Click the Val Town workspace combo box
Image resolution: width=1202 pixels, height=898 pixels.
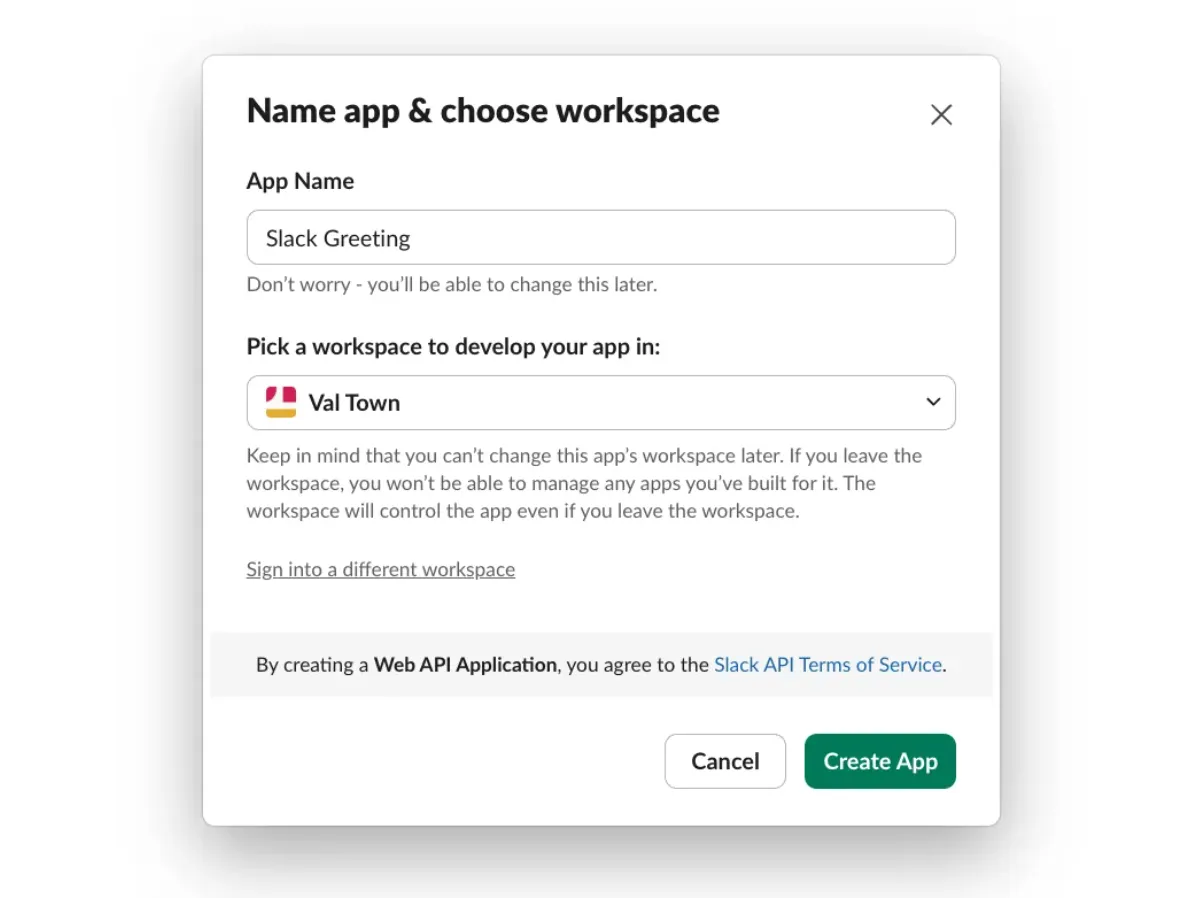coord(600,402)
